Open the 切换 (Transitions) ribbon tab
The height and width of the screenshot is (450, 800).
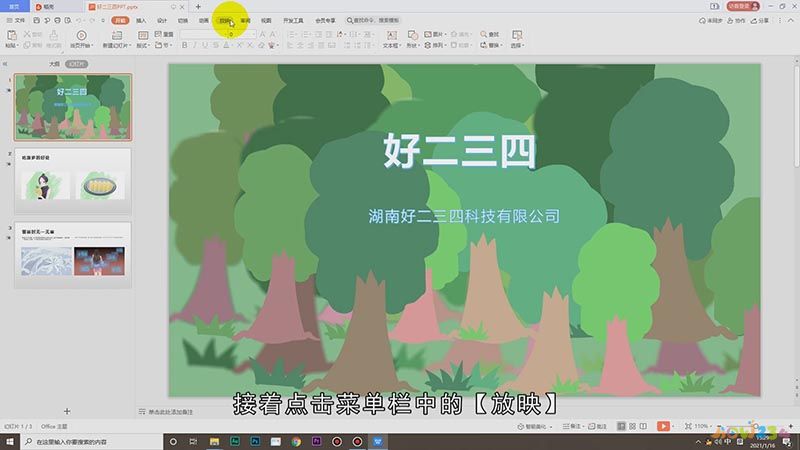click(183, 20)
